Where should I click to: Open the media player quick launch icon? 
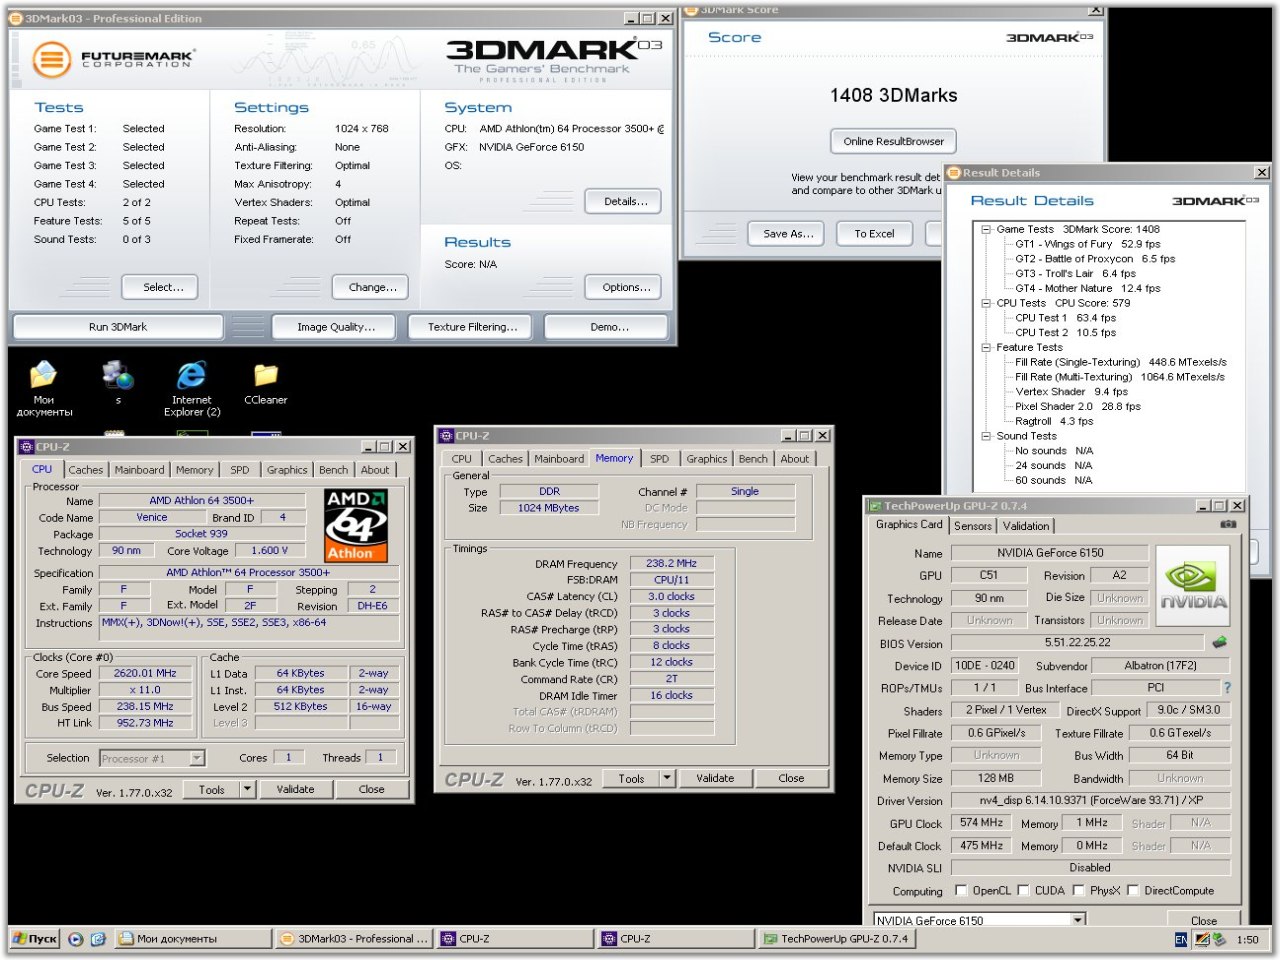pos(76,939)
